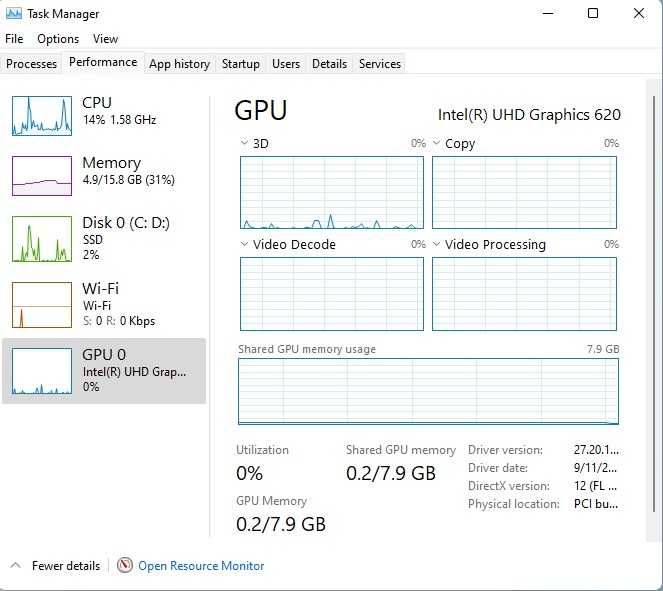Click the Fewer details collapse arrow icon
This screenshot has width=663, height=591.
(x=15, y=565)
